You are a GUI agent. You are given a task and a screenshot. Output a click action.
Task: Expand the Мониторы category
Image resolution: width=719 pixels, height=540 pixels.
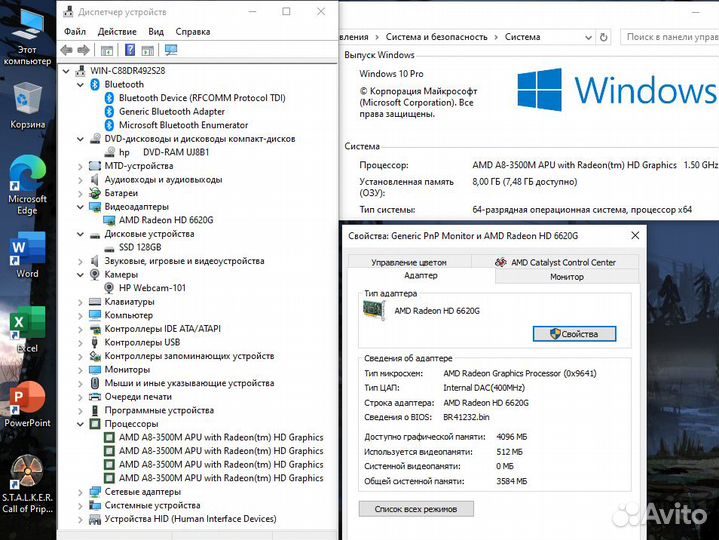(x=80, y=370)
